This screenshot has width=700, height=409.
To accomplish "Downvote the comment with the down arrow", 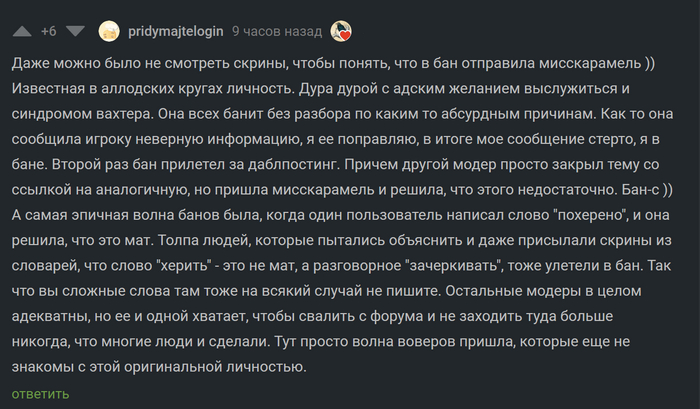I will click(77, 32).
